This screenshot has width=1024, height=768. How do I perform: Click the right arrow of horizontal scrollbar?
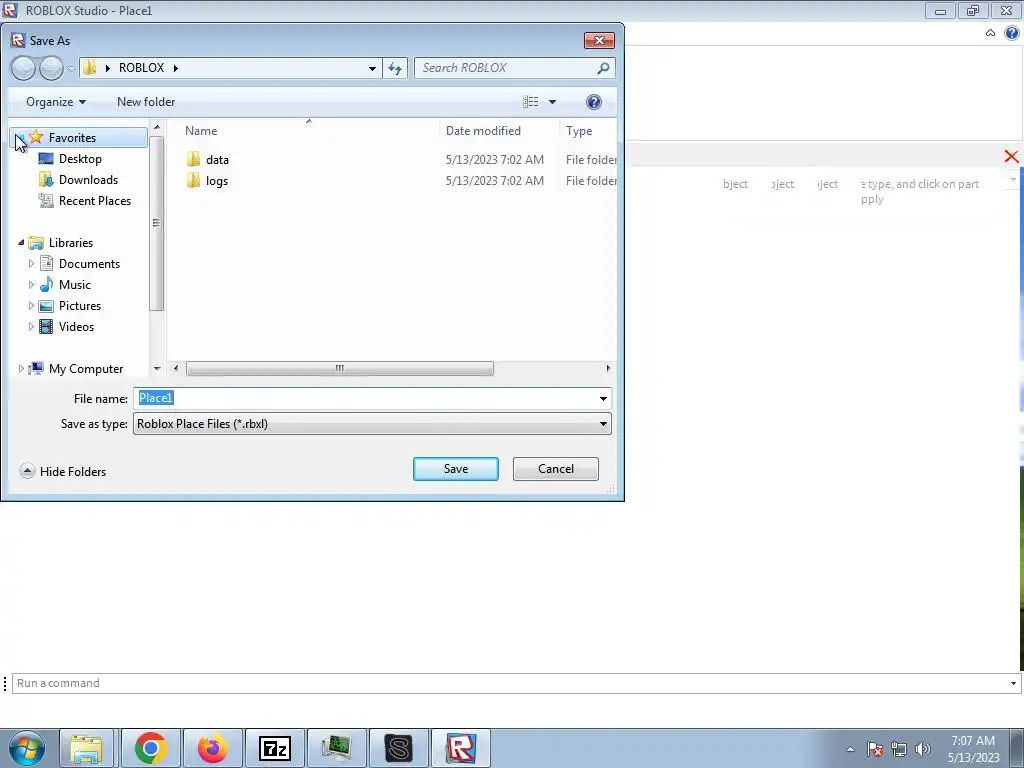[608, 368]
